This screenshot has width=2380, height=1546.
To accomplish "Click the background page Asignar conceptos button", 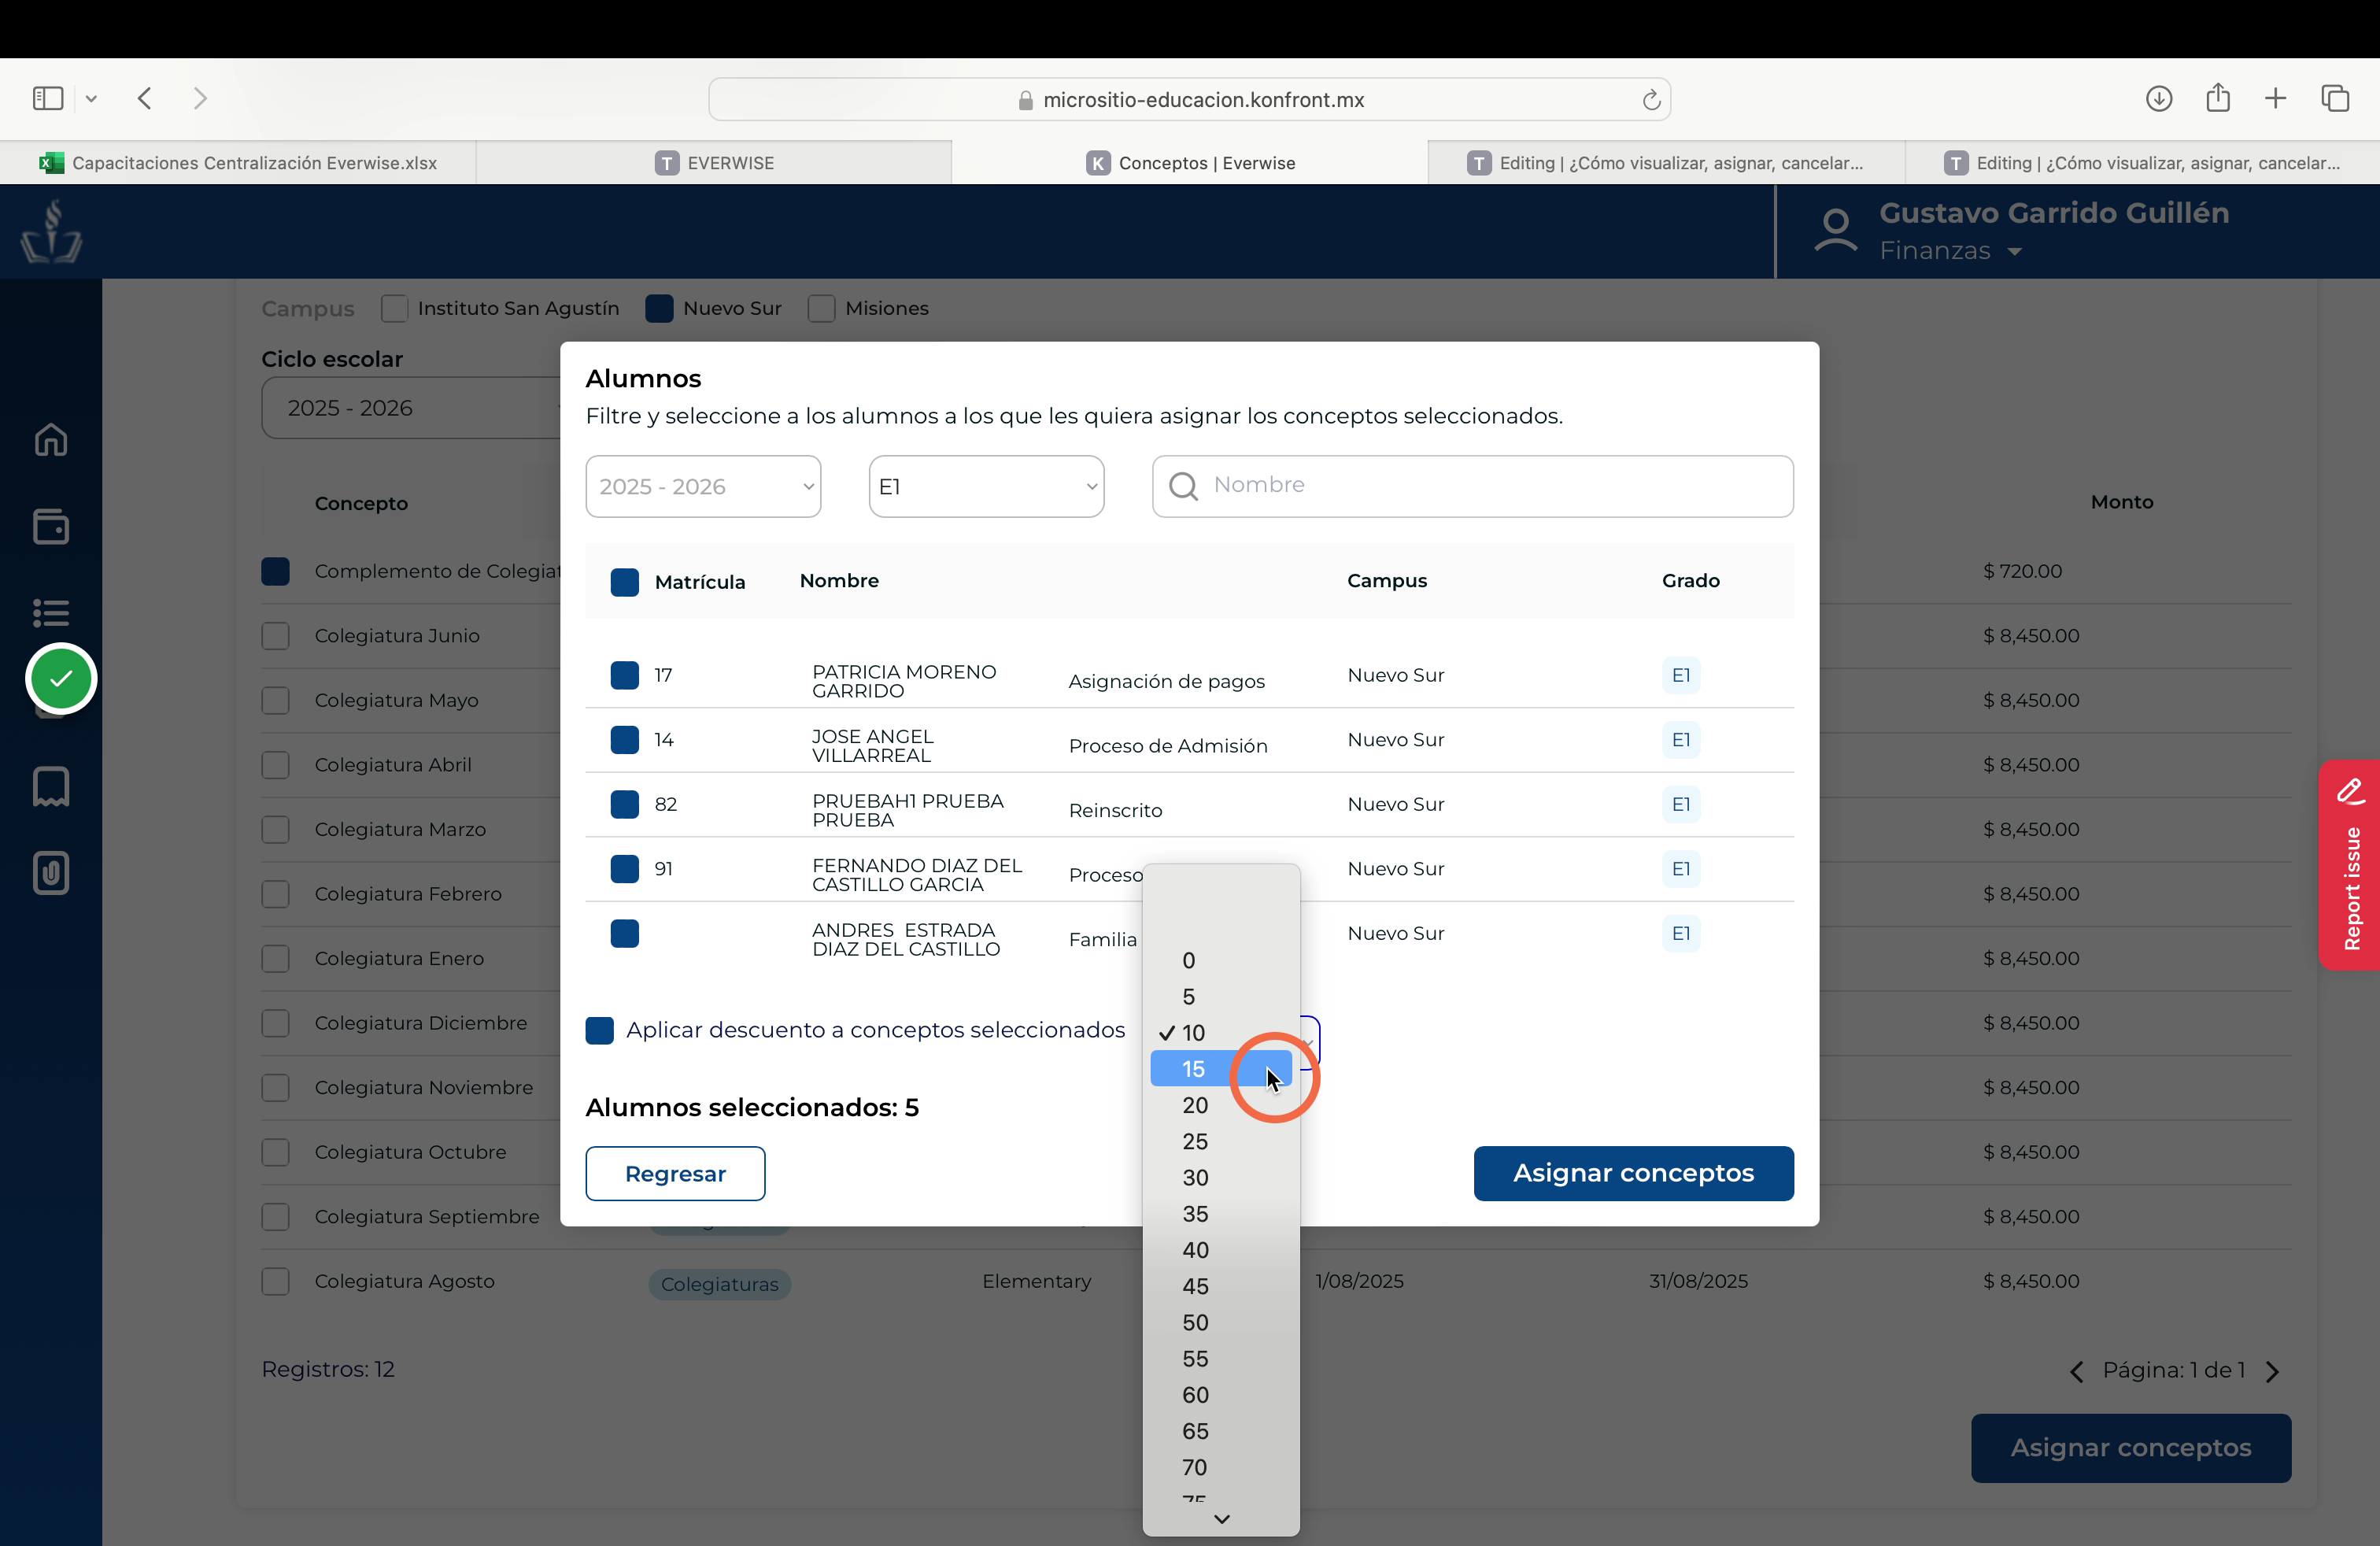I will coord(2131,1448).
